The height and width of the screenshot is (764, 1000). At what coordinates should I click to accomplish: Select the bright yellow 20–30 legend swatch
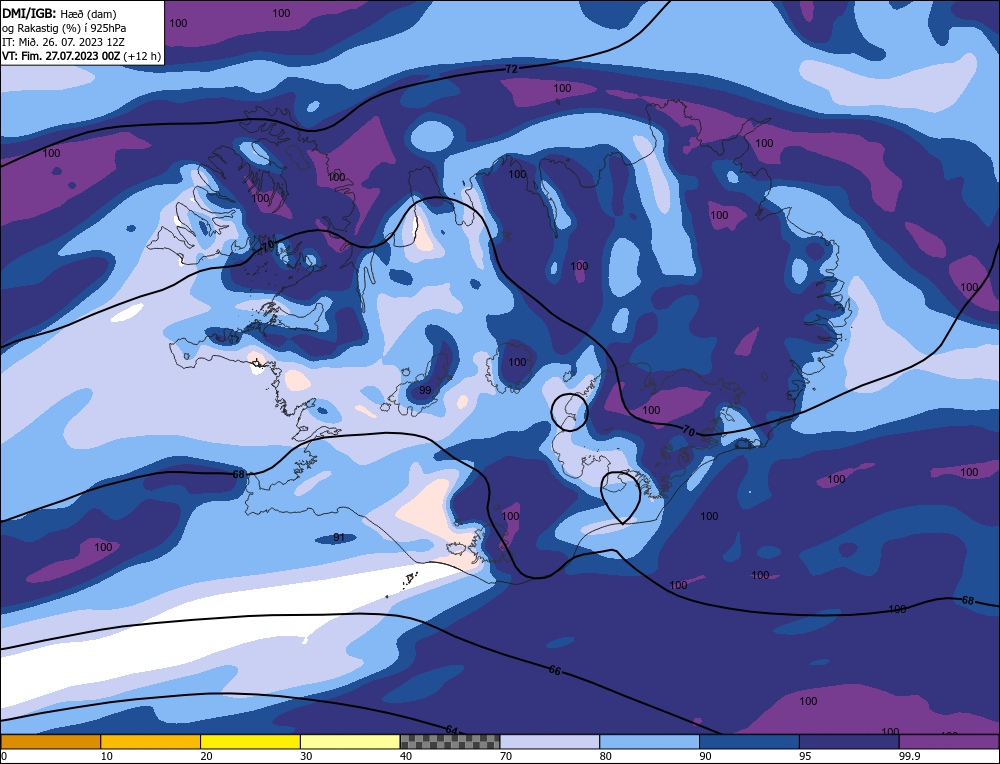[x=250, y=742]
